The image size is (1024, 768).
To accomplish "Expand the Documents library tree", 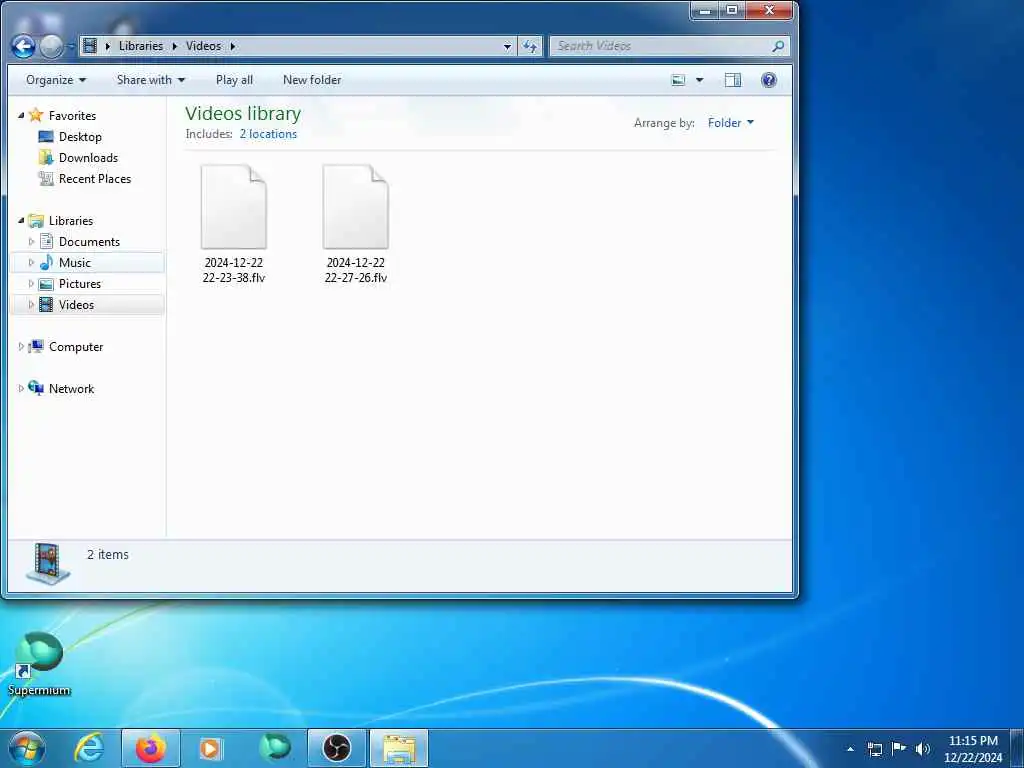I will 31,242.
